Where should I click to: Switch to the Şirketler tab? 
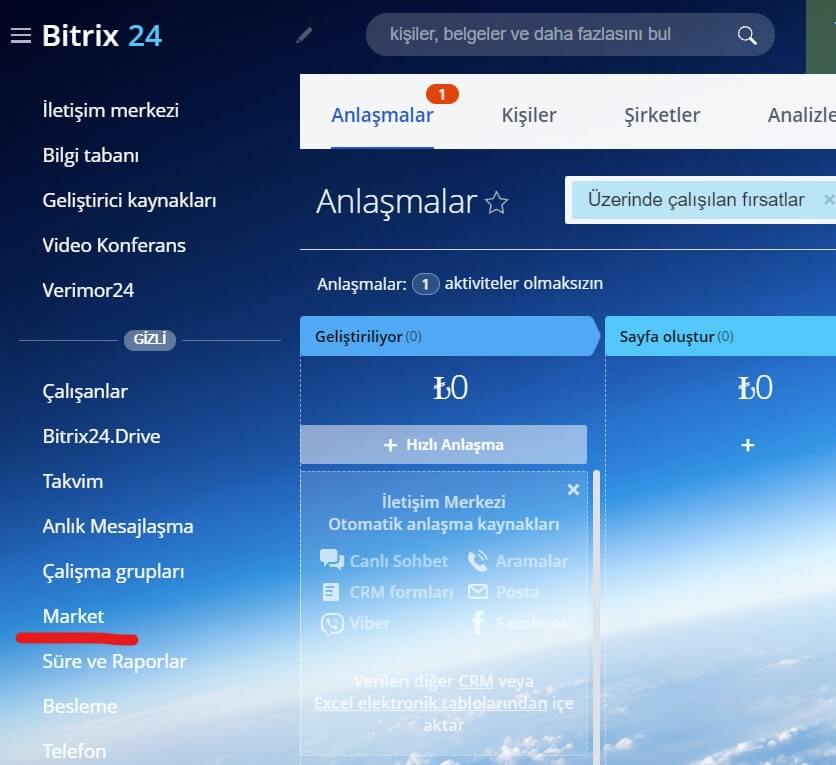(662, 115)
